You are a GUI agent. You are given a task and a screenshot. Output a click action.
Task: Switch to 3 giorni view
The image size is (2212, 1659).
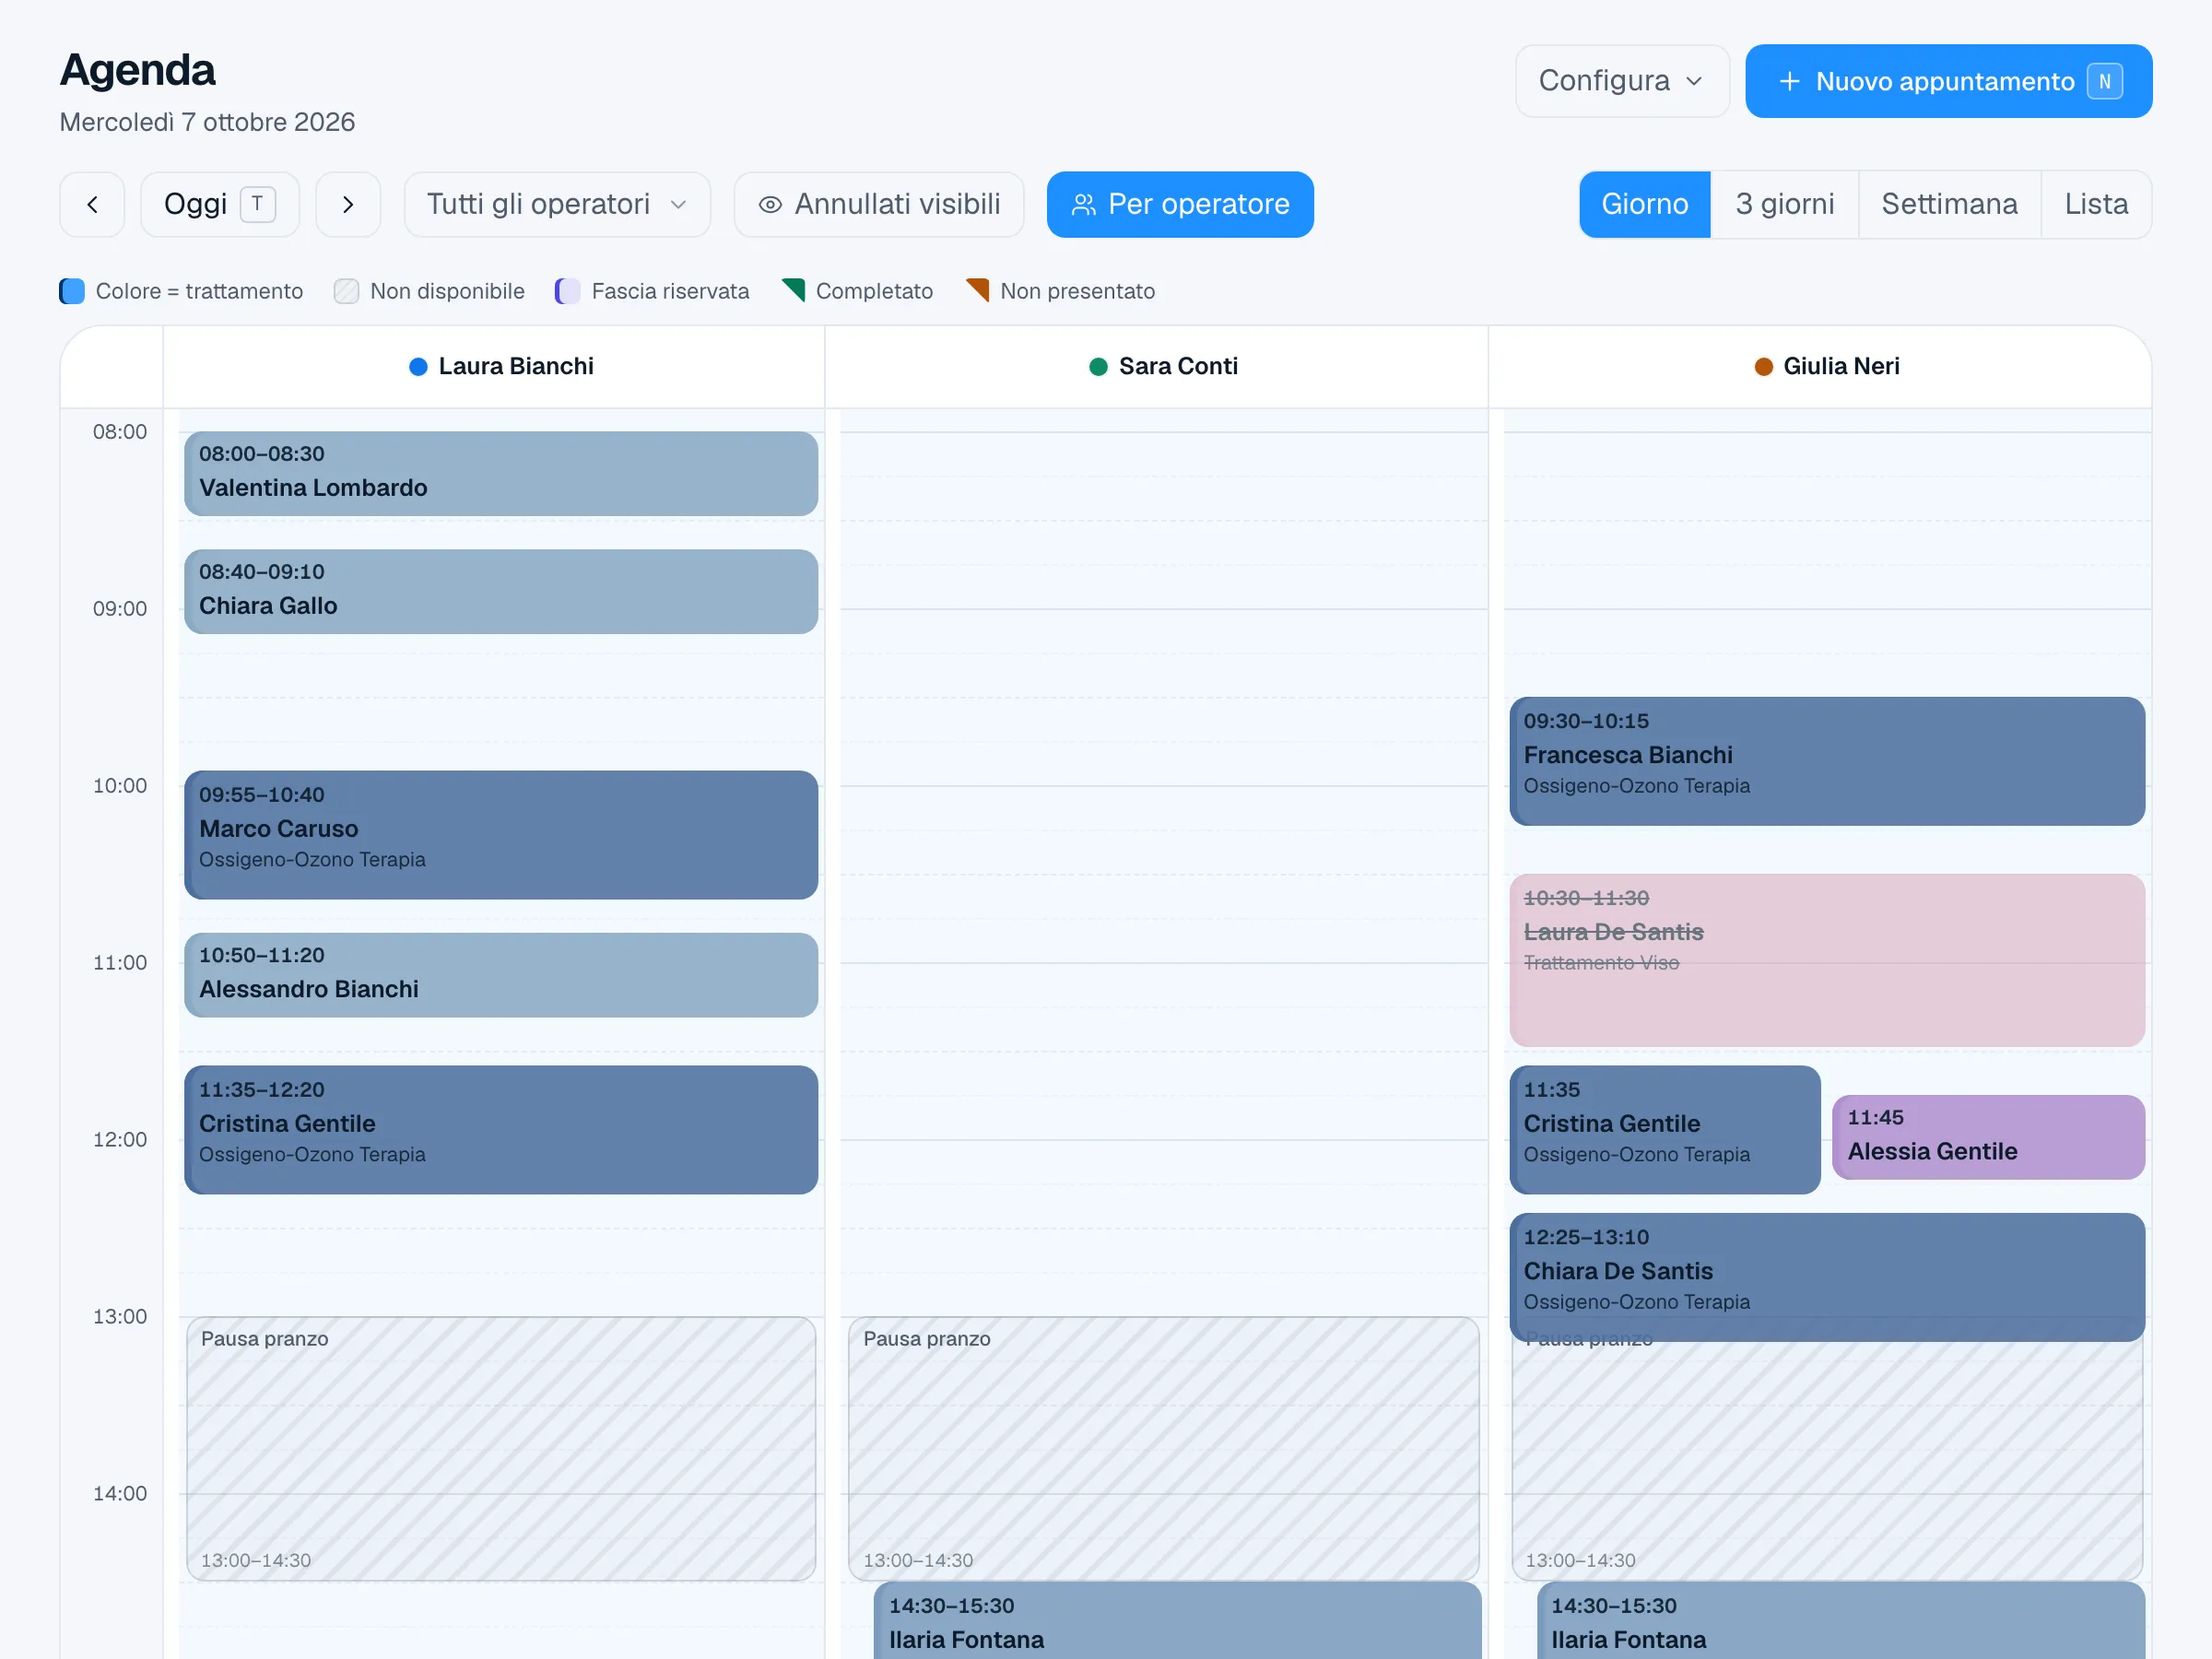pyautogui.click(x=1785, y=204)
